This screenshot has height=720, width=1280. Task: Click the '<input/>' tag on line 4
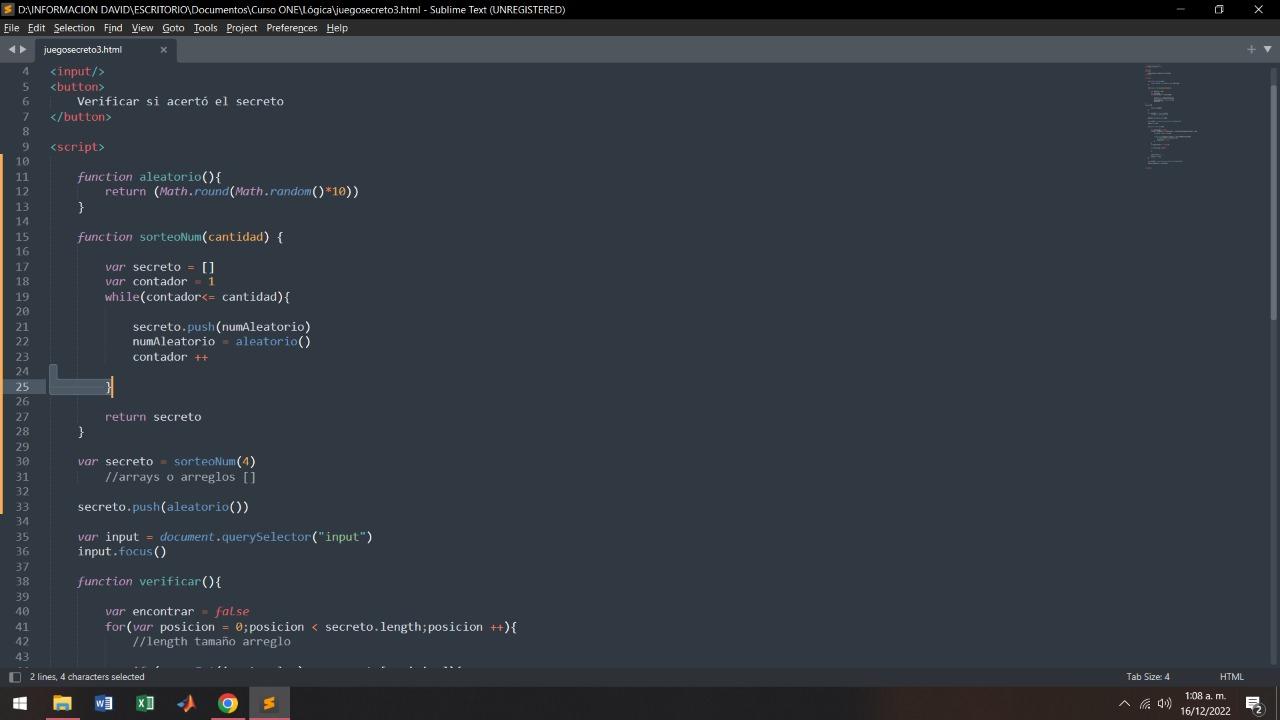point(77,72)
